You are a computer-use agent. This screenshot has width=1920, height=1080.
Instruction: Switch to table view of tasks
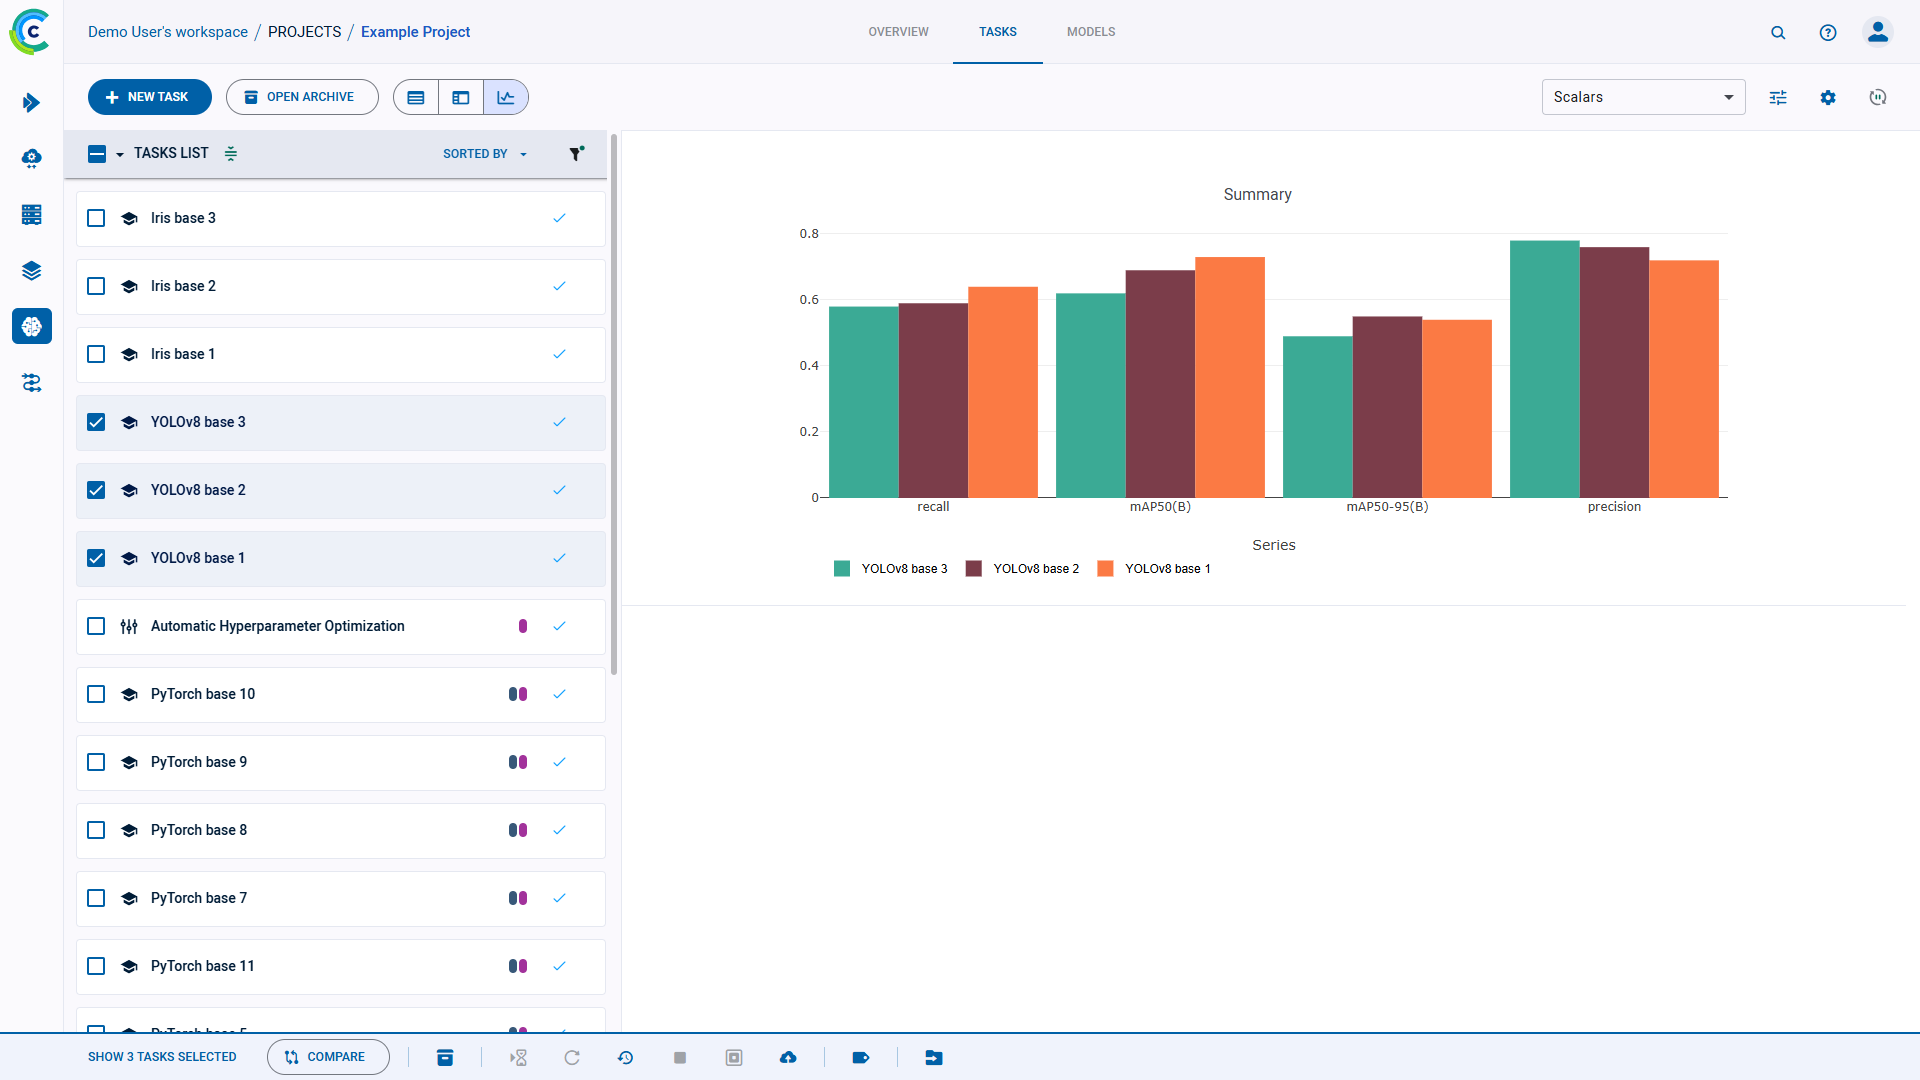point(416,97)
